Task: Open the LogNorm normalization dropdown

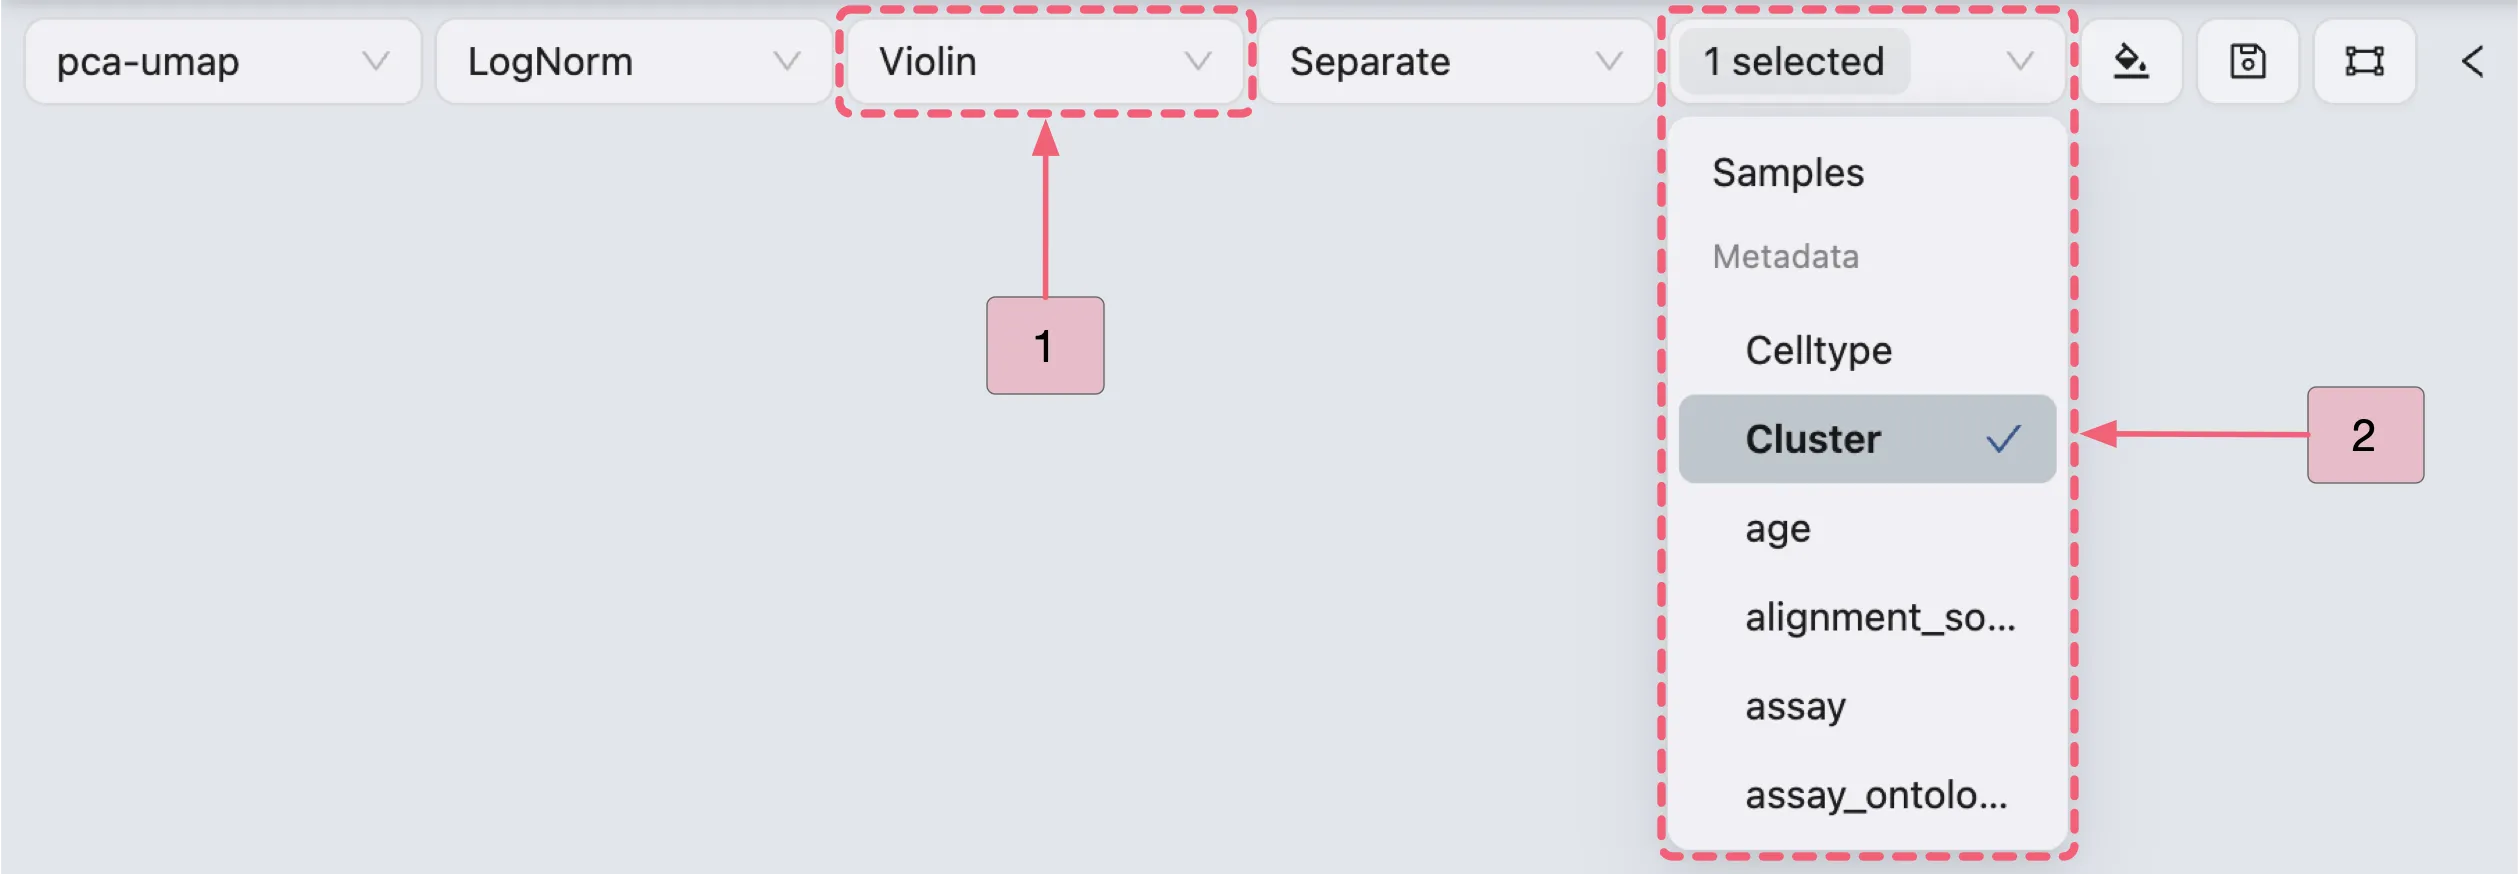Action: click(632, 61)
